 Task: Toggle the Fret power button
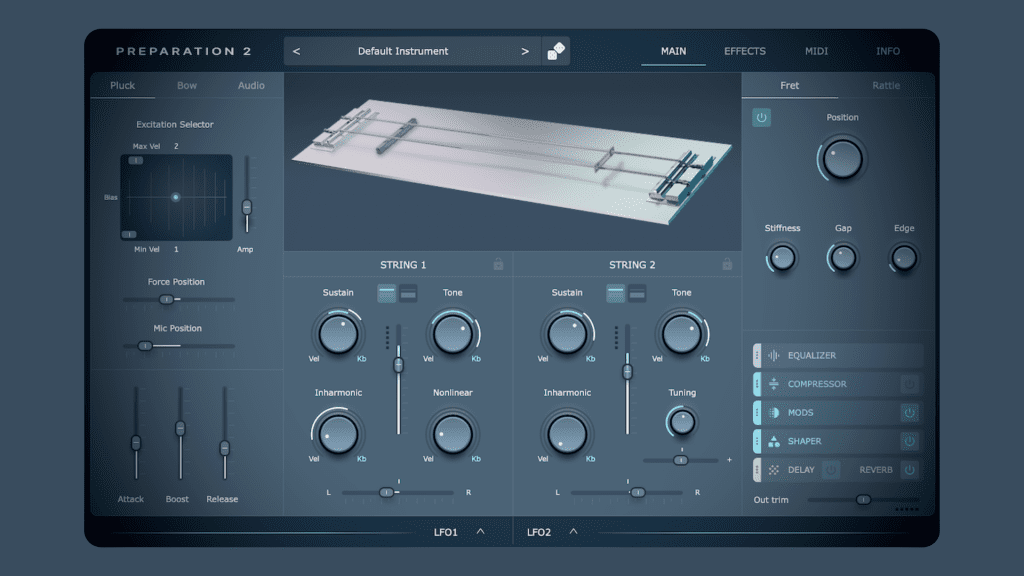click(x=762, y=118)
